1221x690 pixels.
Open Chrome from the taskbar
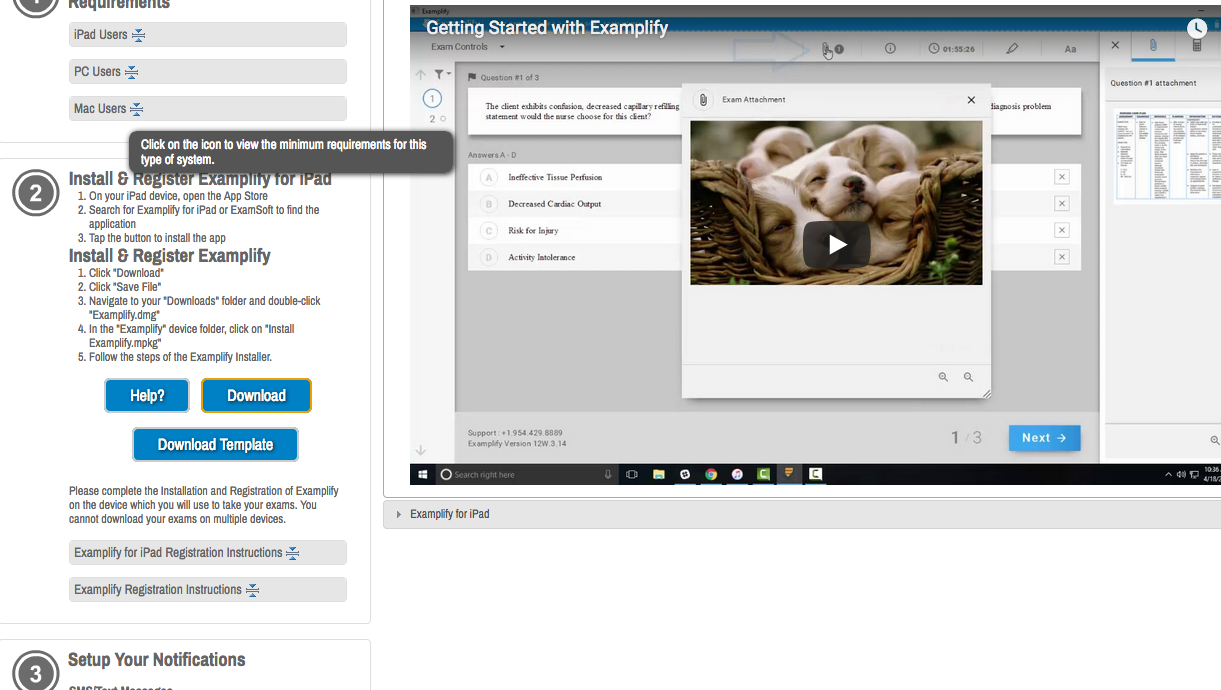pyautogui.click(x=711, y=474)
